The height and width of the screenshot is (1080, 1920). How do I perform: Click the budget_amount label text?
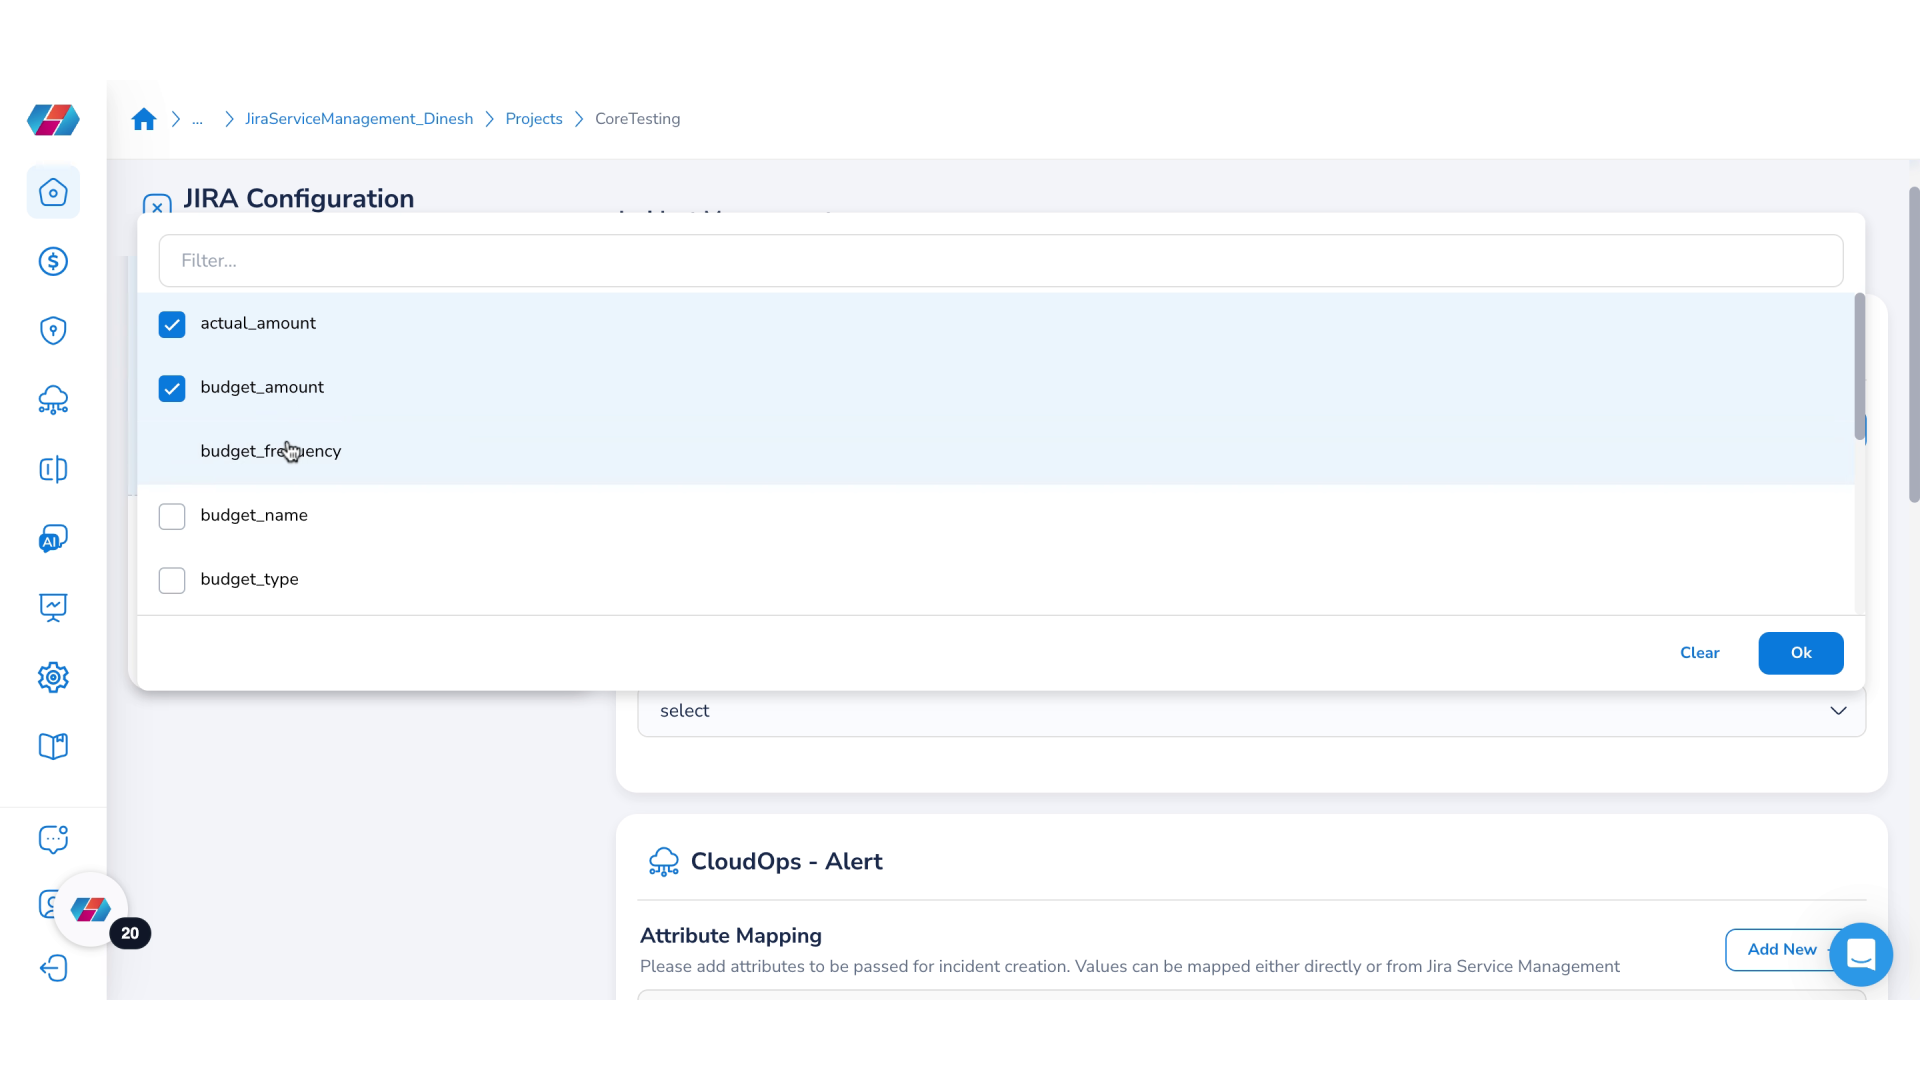click(262, 387)
